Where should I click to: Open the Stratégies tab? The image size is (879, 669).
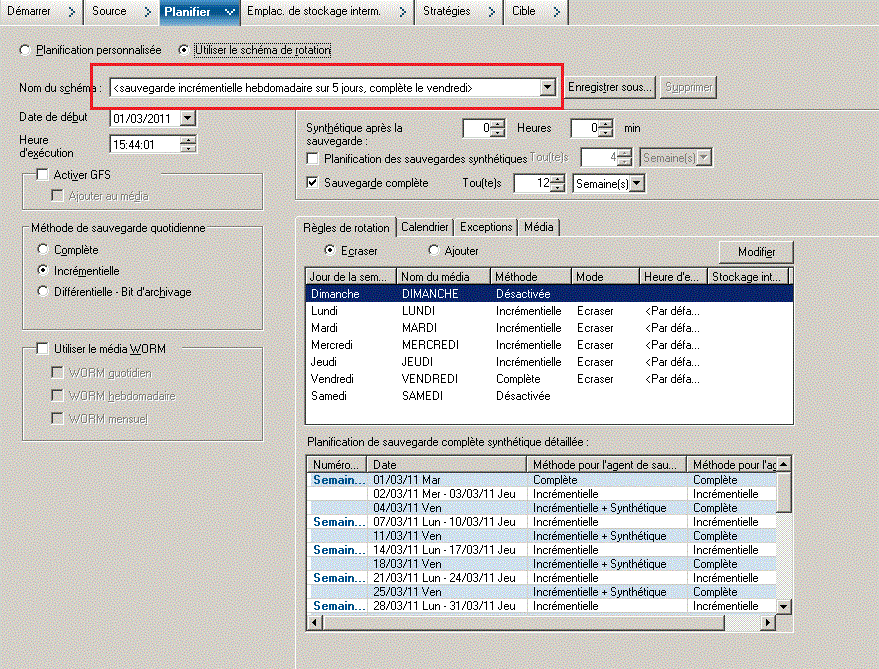pos(446,11)
